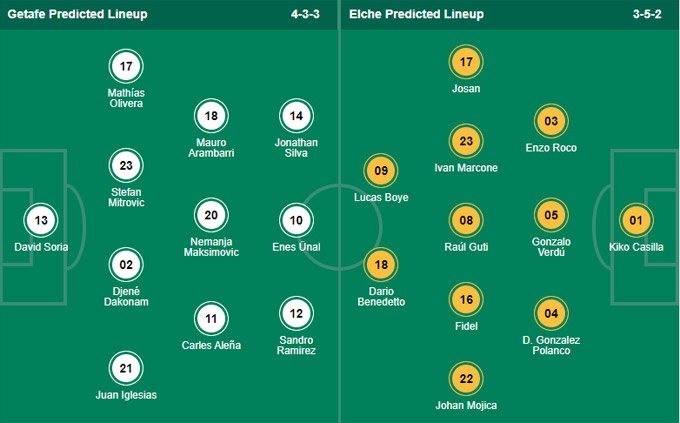Select Sandro Ramirez's number 12 circle

296,313
